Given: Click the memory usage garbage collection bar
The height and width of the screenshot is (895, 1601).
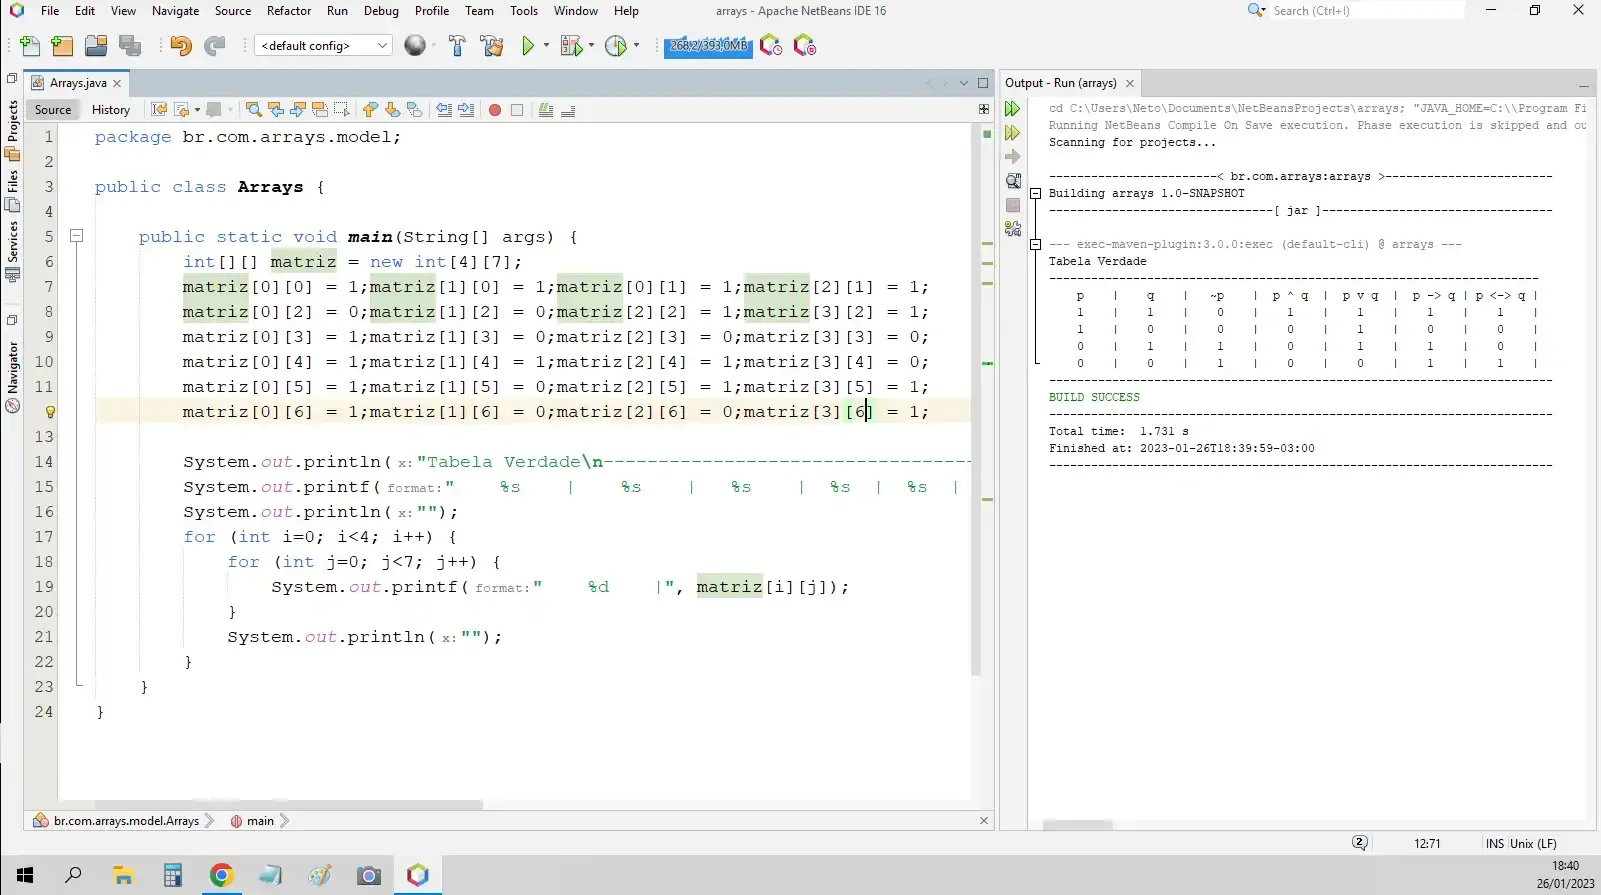Looking at the screenshot, I should click(x=708, y=46).
